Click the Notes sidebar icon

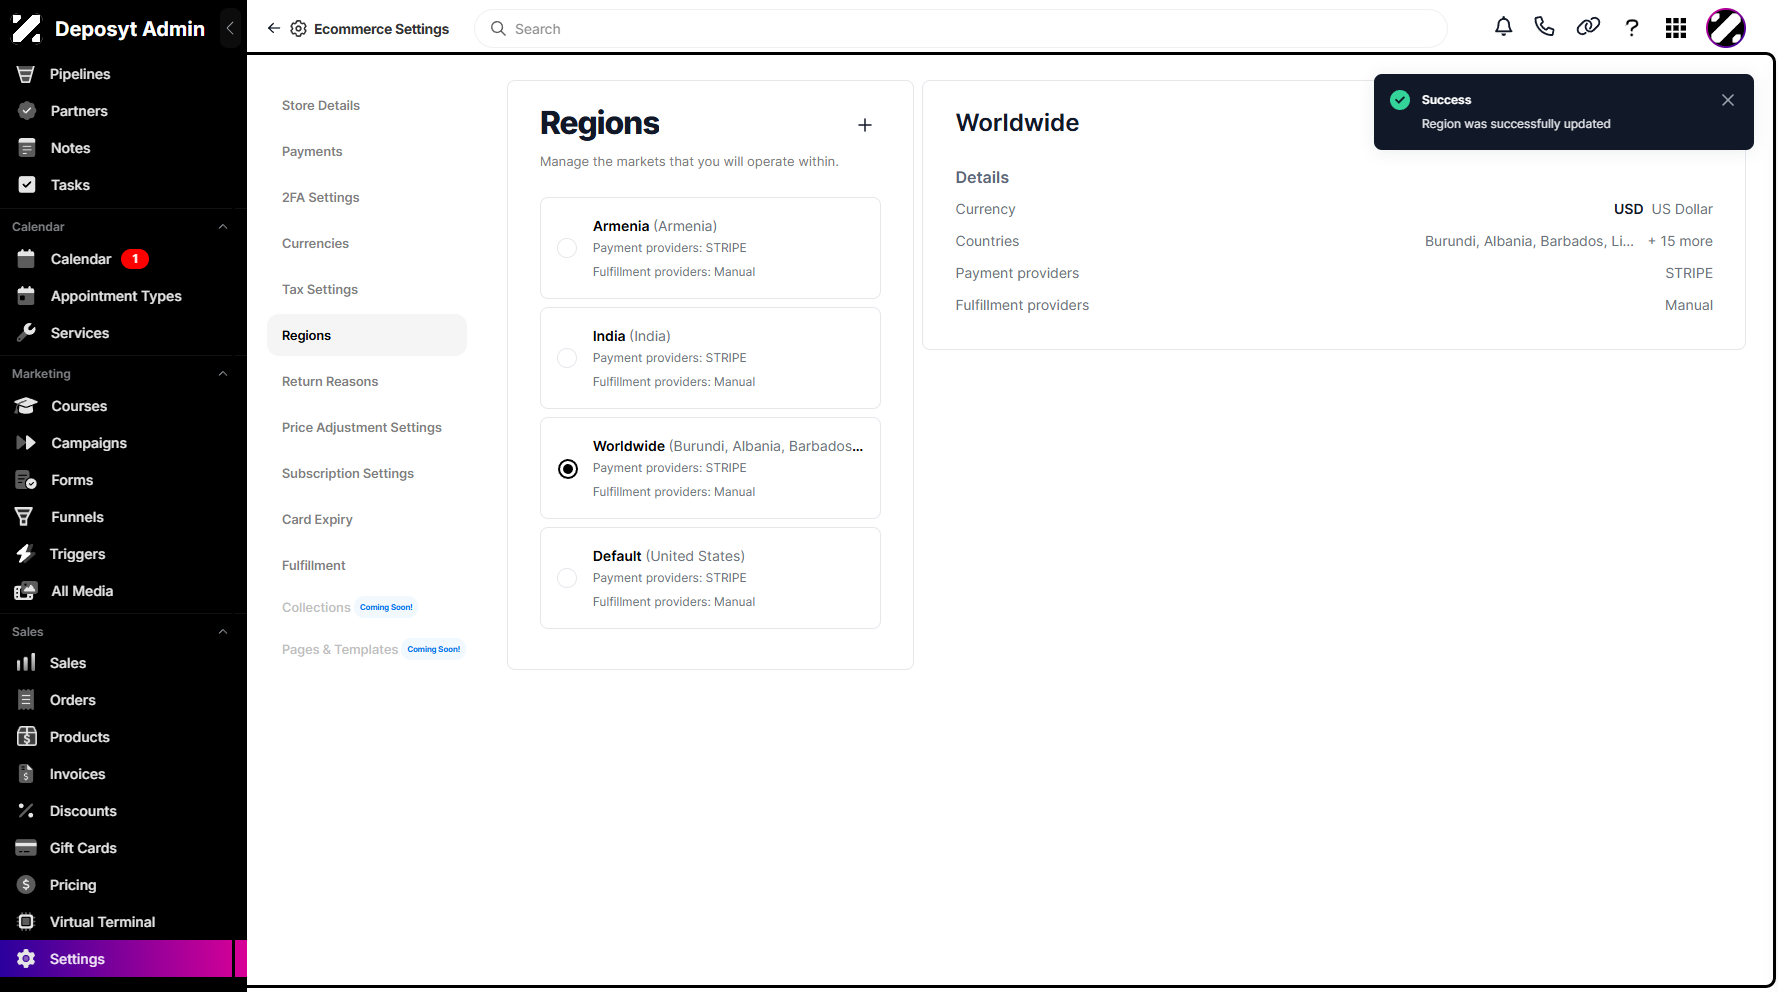27,148
